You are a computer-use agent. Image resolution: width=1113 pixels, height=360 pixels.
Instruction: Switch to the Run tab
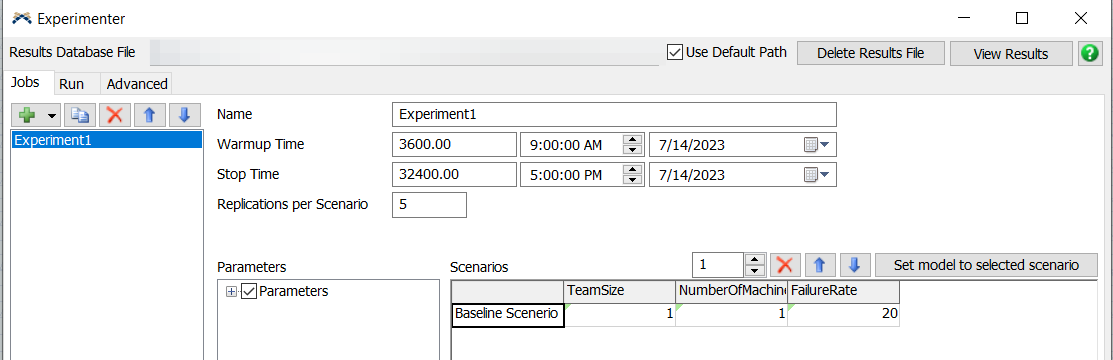point(71,84)
